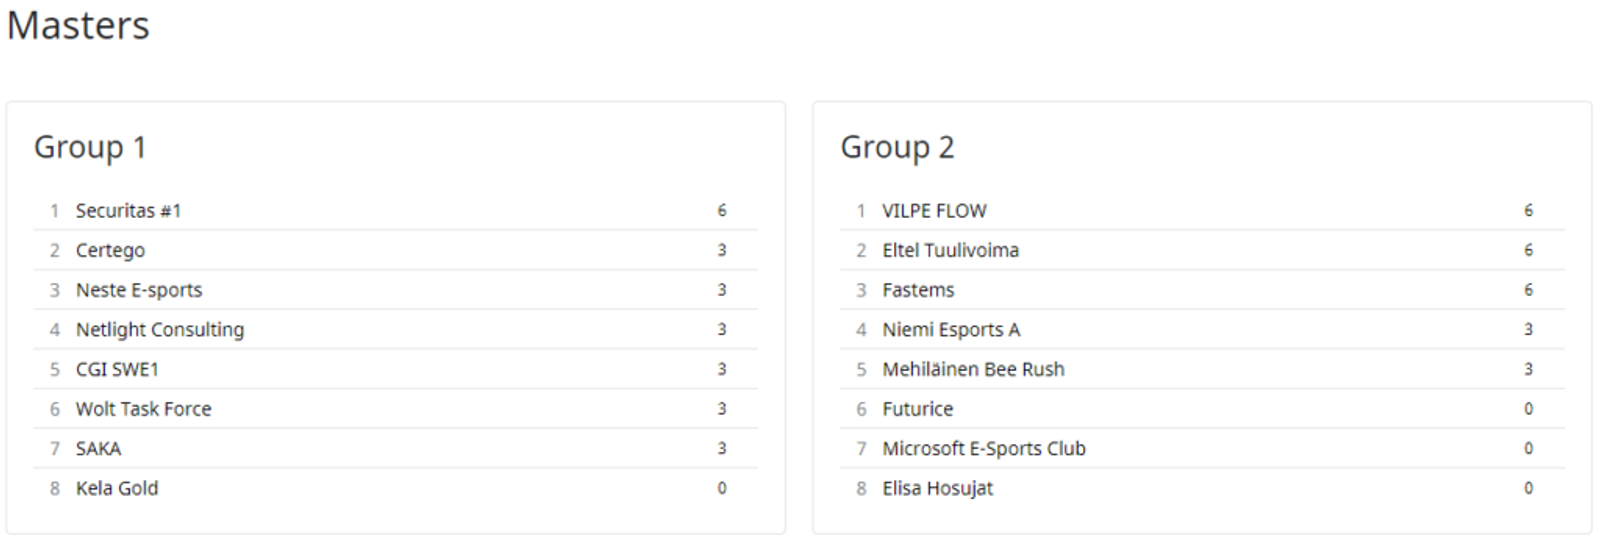Click VILPE FLOW's score of 6

1528,211
